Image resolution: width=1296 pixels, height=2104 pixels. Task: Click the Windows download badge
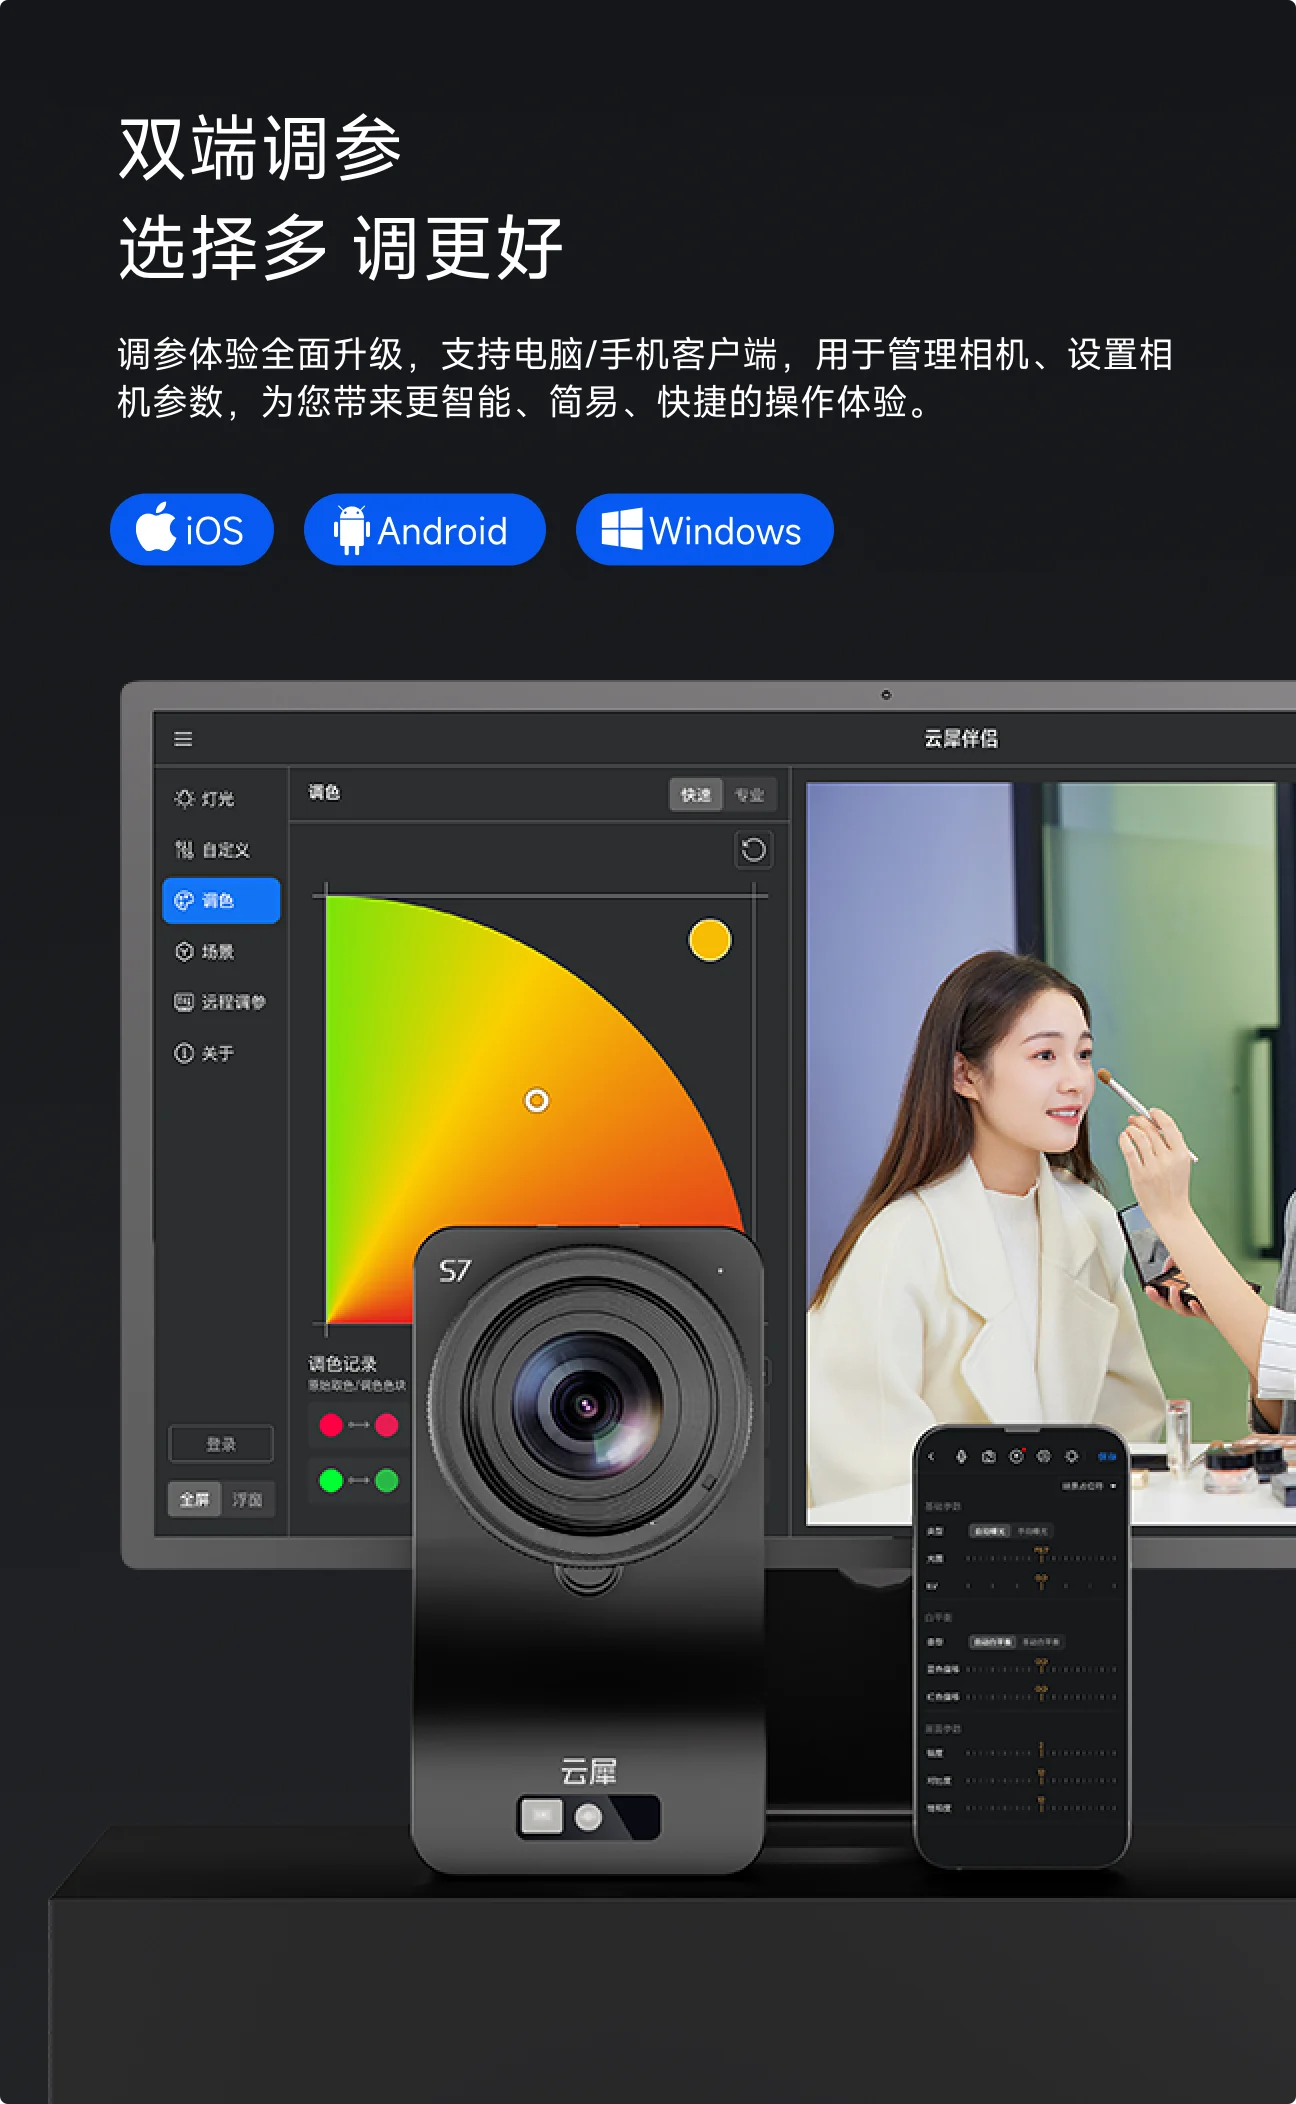pos(704,530)
